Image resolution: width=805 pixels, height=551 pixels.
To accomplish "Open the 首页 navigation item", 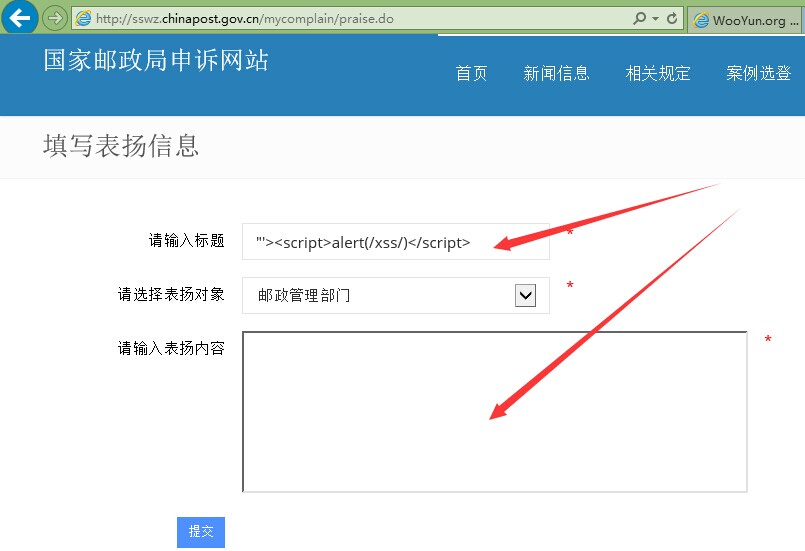I will point(471,73).
